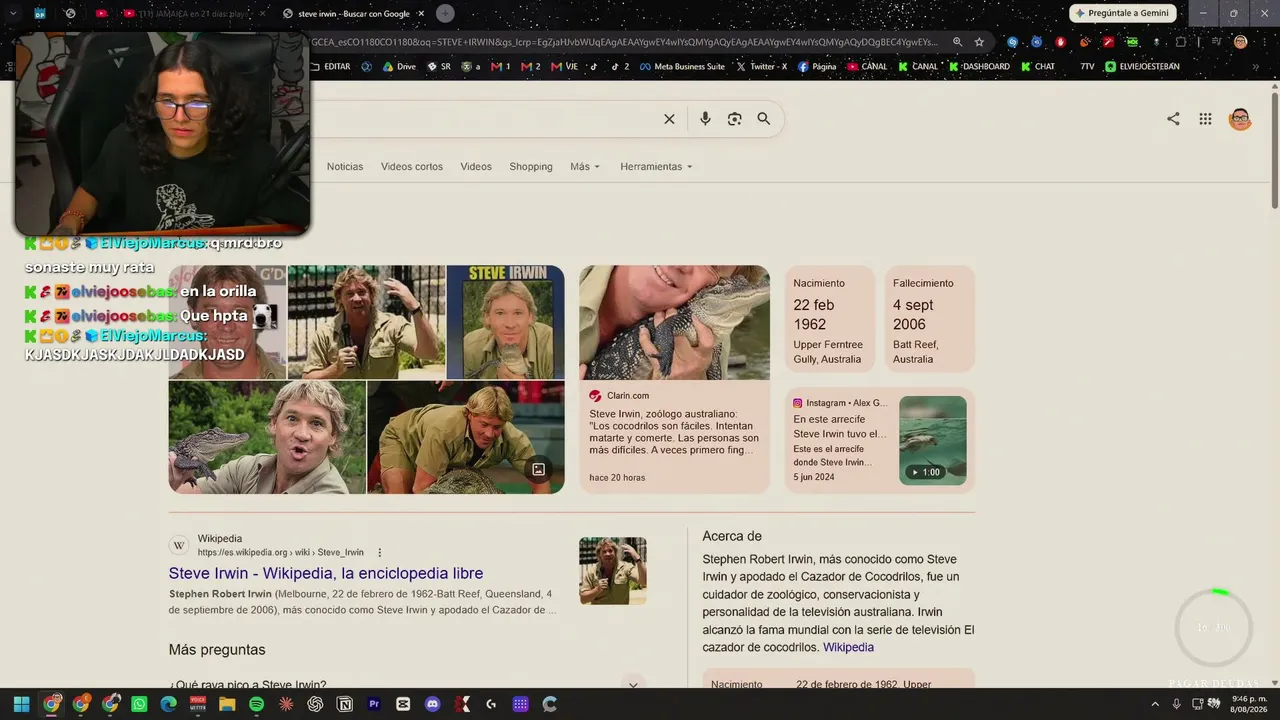View more images with the gallery icon
This screenshot has width=1280, height=720.
tap(538, 469)
